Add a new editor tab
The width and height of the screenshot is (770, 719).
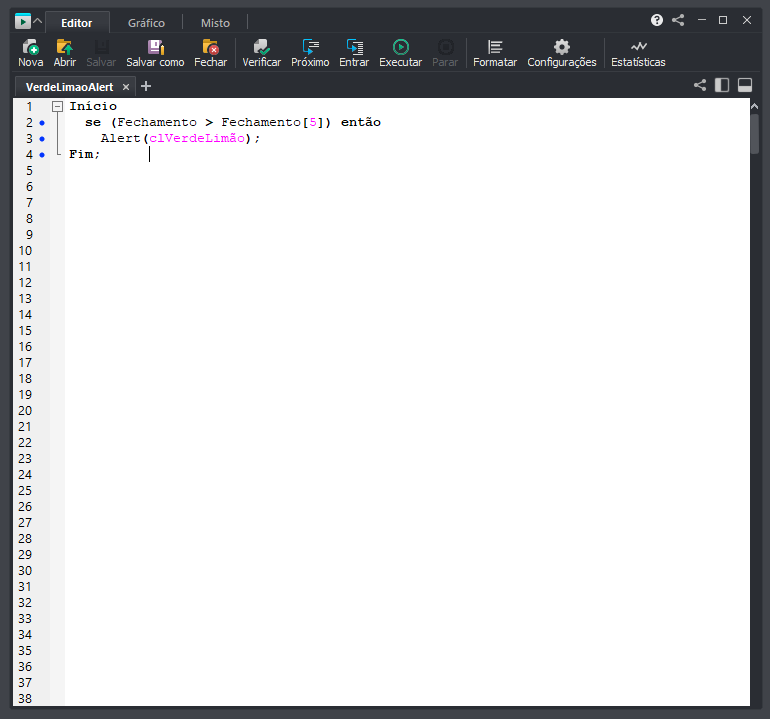(x=146, y=86)
